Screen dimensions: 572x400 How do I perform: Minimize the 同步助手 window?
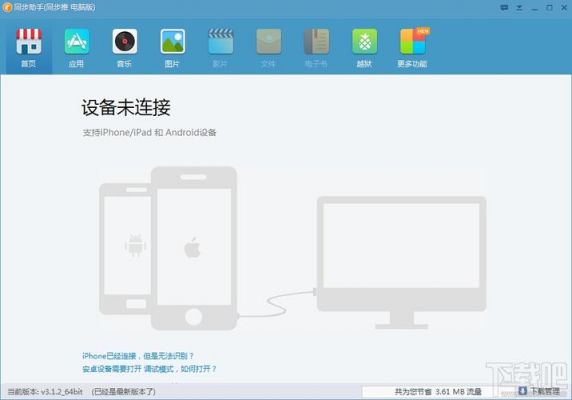(534, 8)
